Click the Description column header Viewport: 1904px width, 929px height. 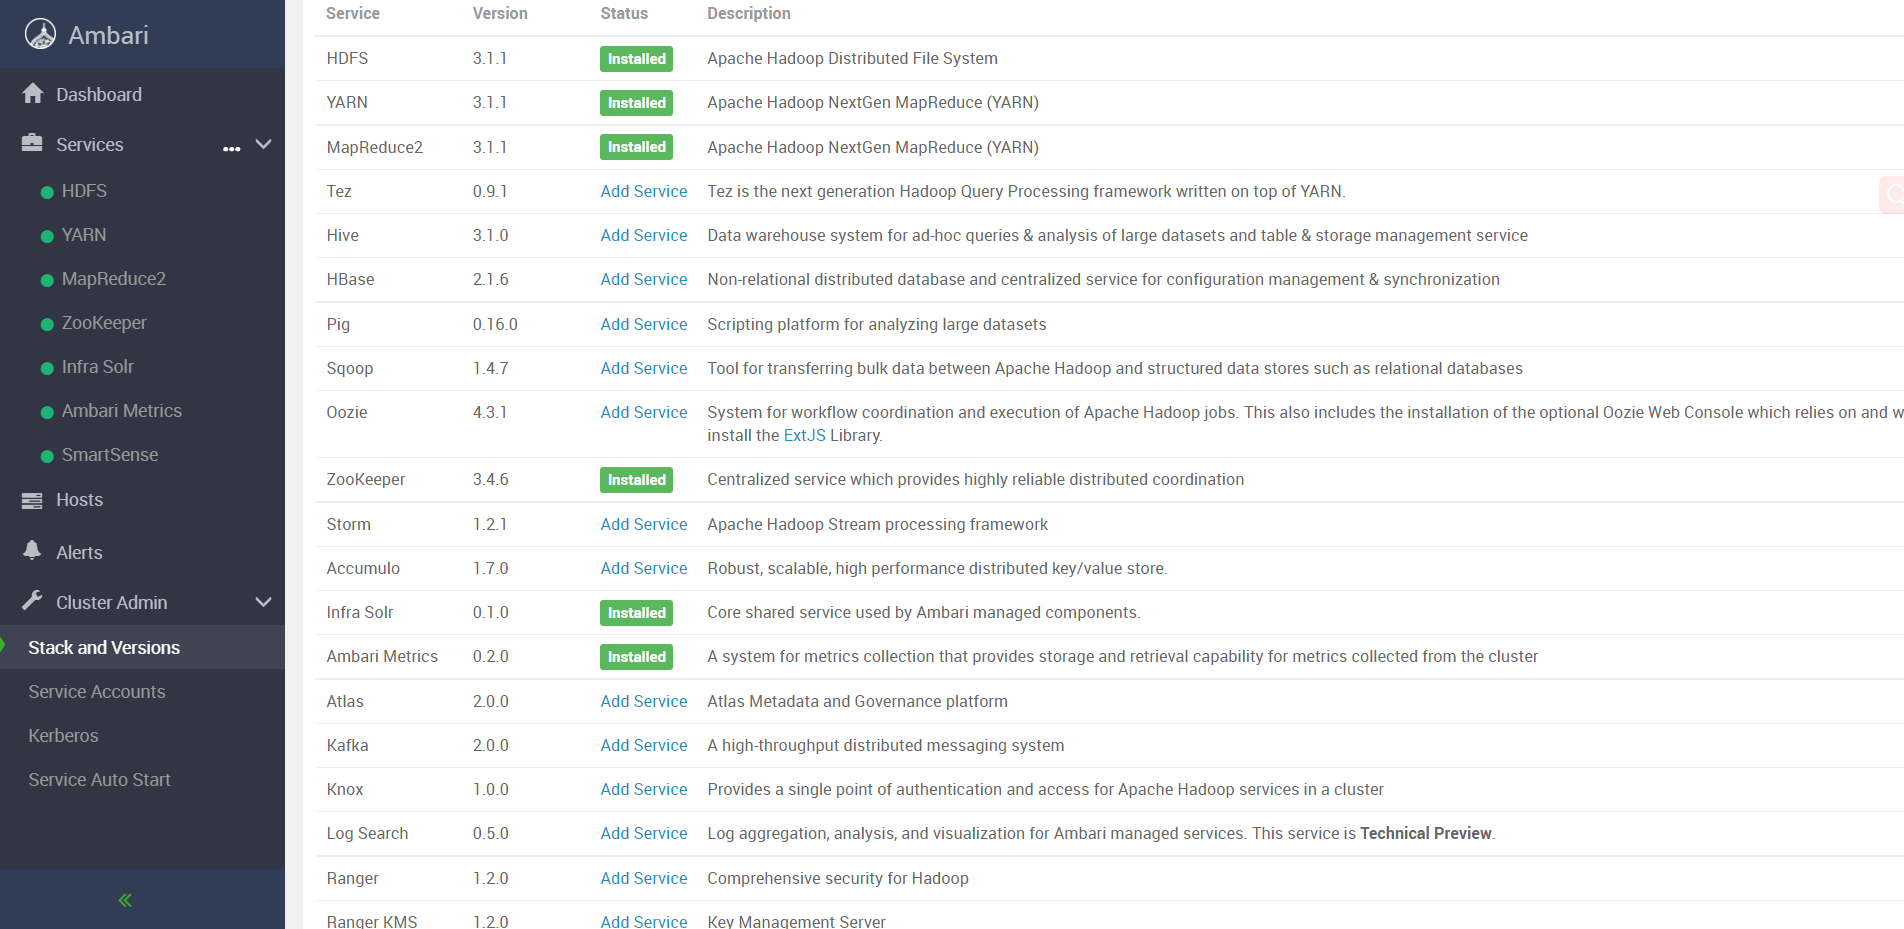point(749,13)
